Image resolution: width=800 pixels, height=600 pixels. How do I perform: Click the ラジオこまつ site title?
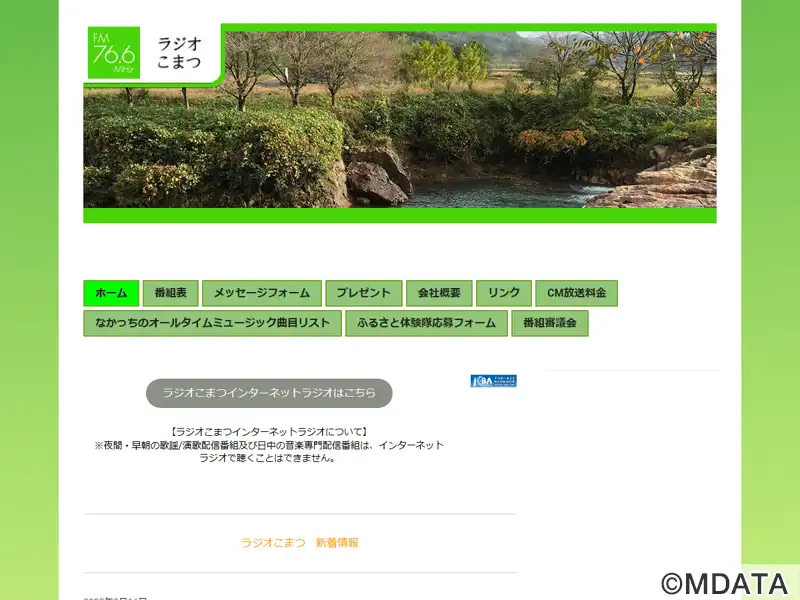pyautogui.click(x=179, y=53)
